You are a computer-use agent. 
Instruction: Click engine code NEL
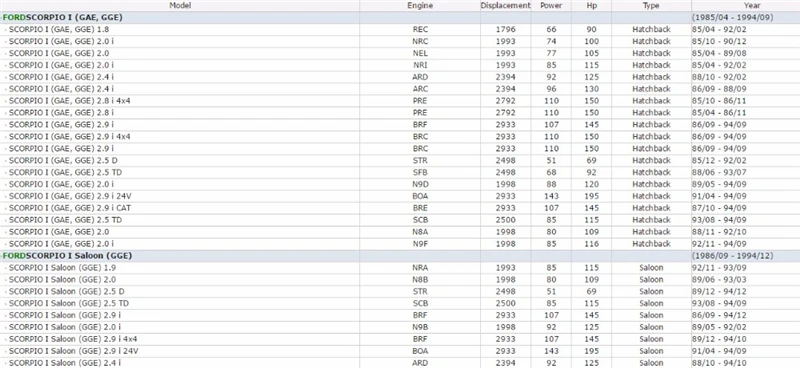[420, 53]
